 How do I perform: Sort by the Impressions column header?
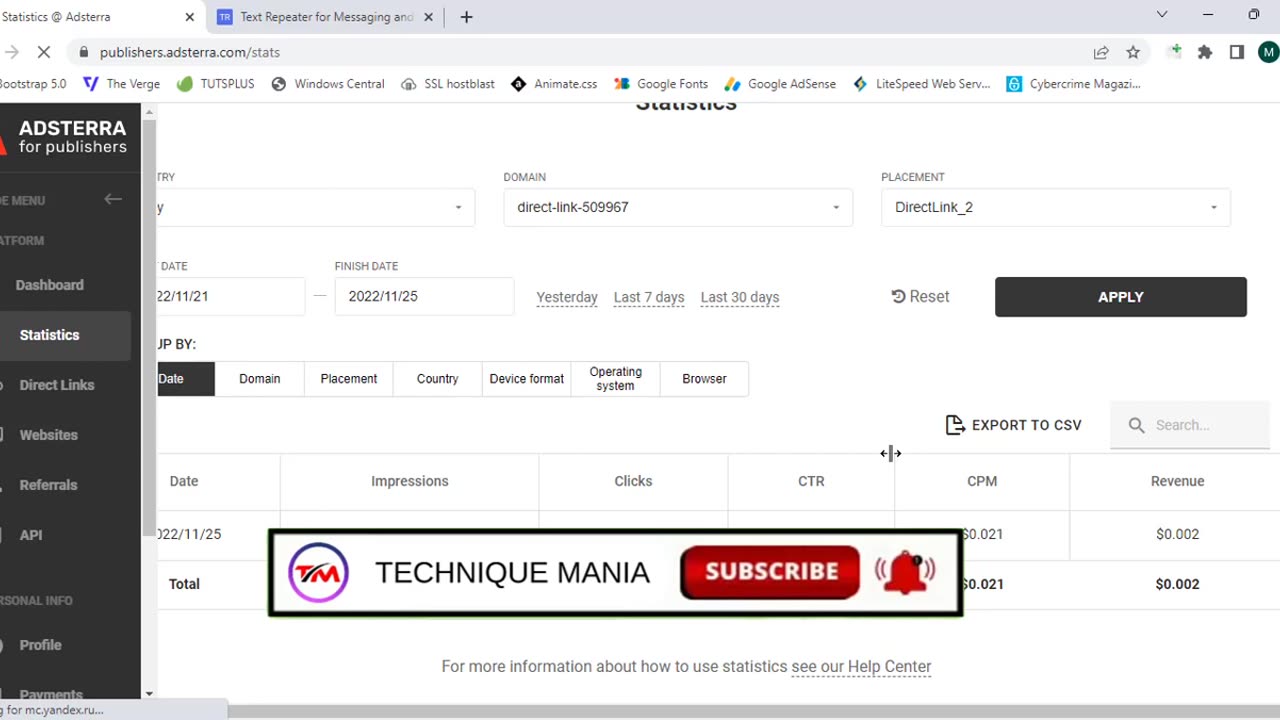pyautogui.click(x=410, y=481)
